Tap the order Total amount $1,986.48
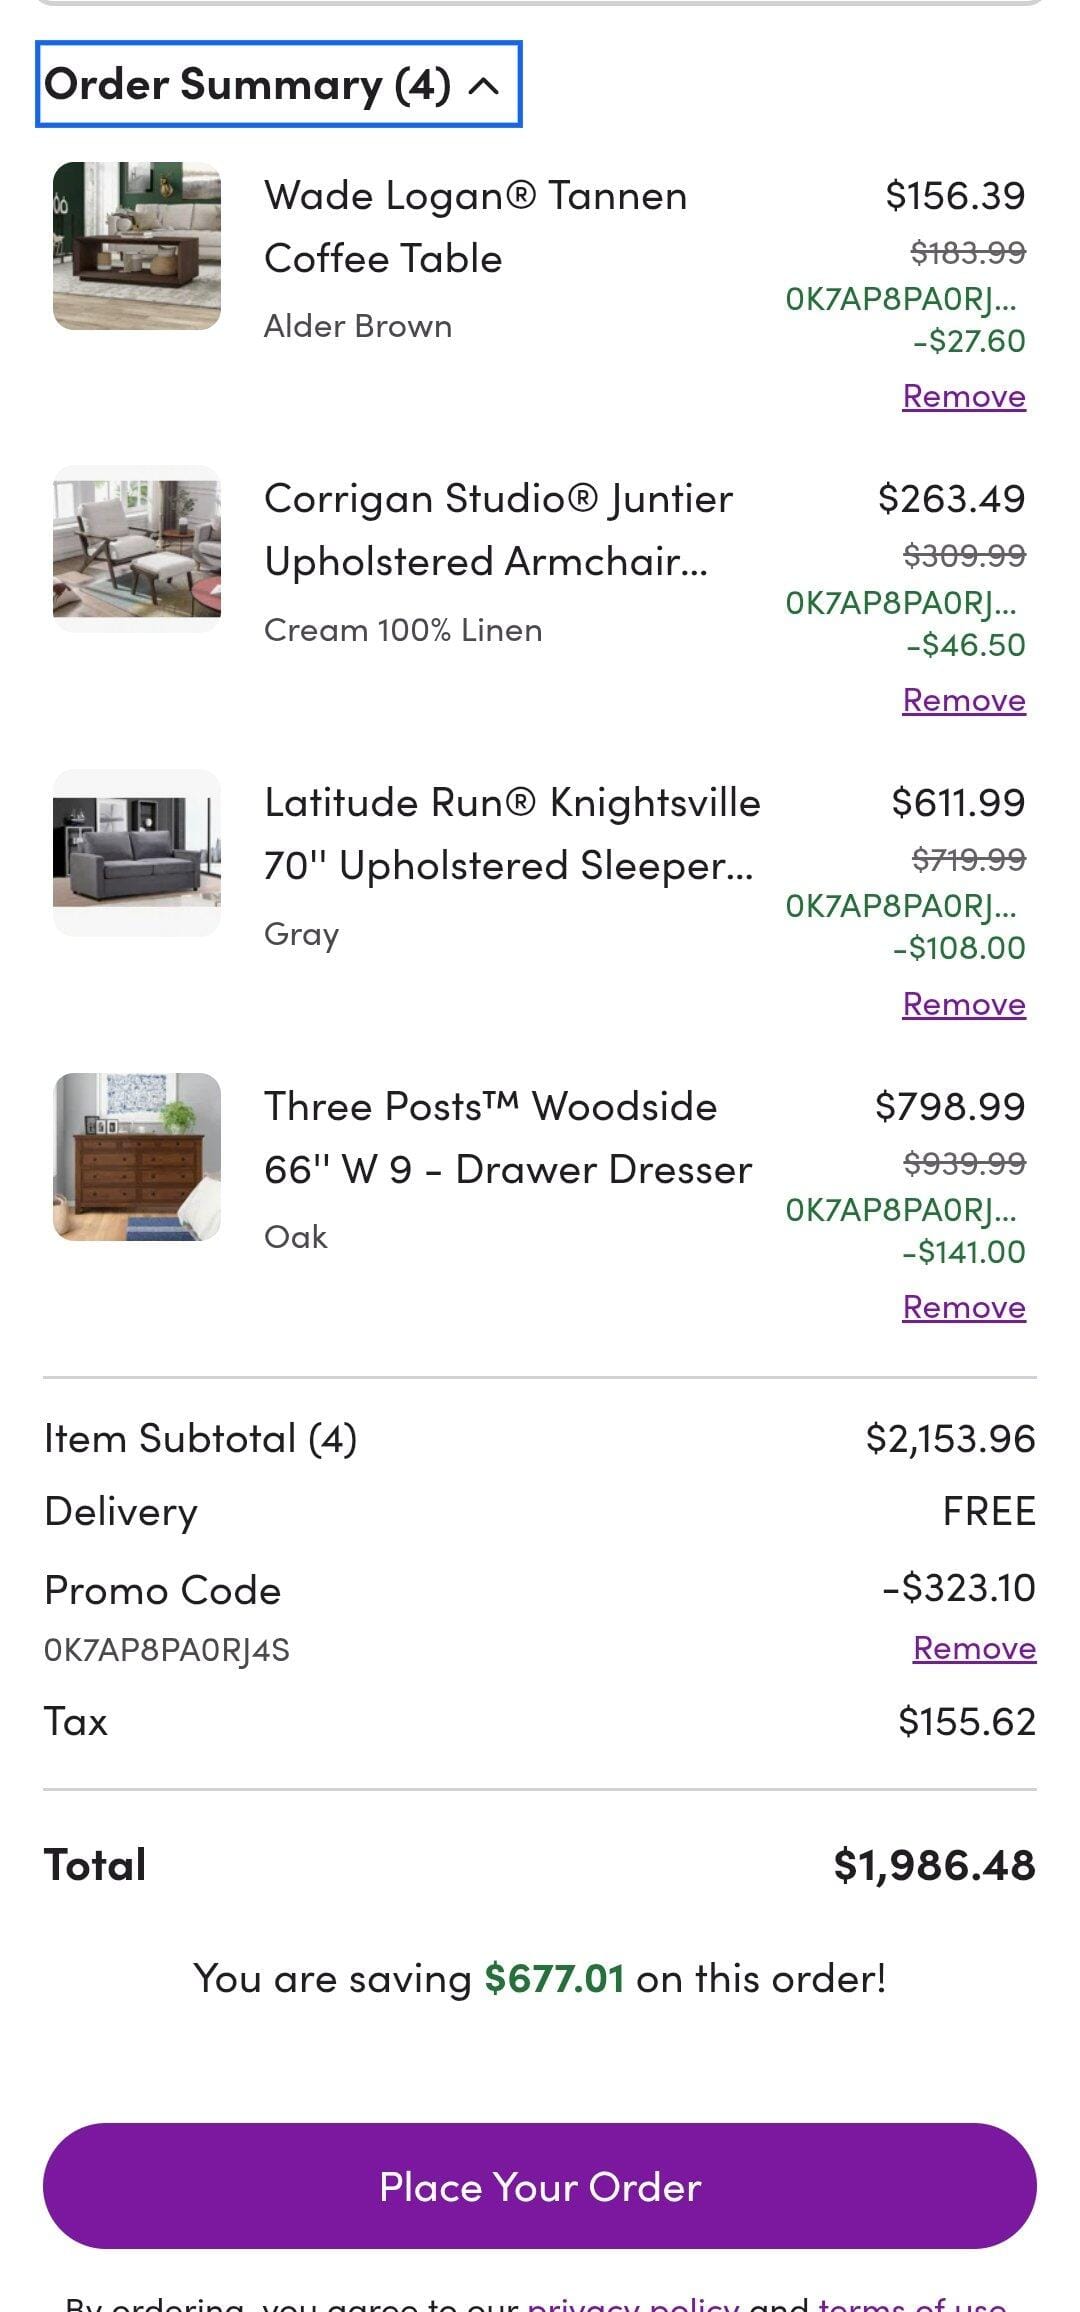1080x2312 pixels. [933, 1865]
